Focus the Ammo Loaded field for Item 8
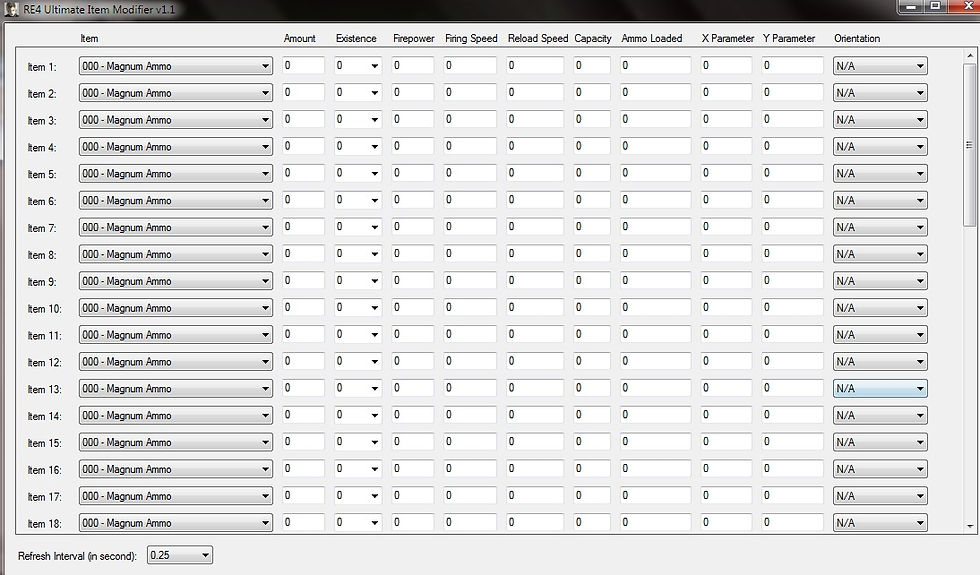 click(x=656, y=253)
